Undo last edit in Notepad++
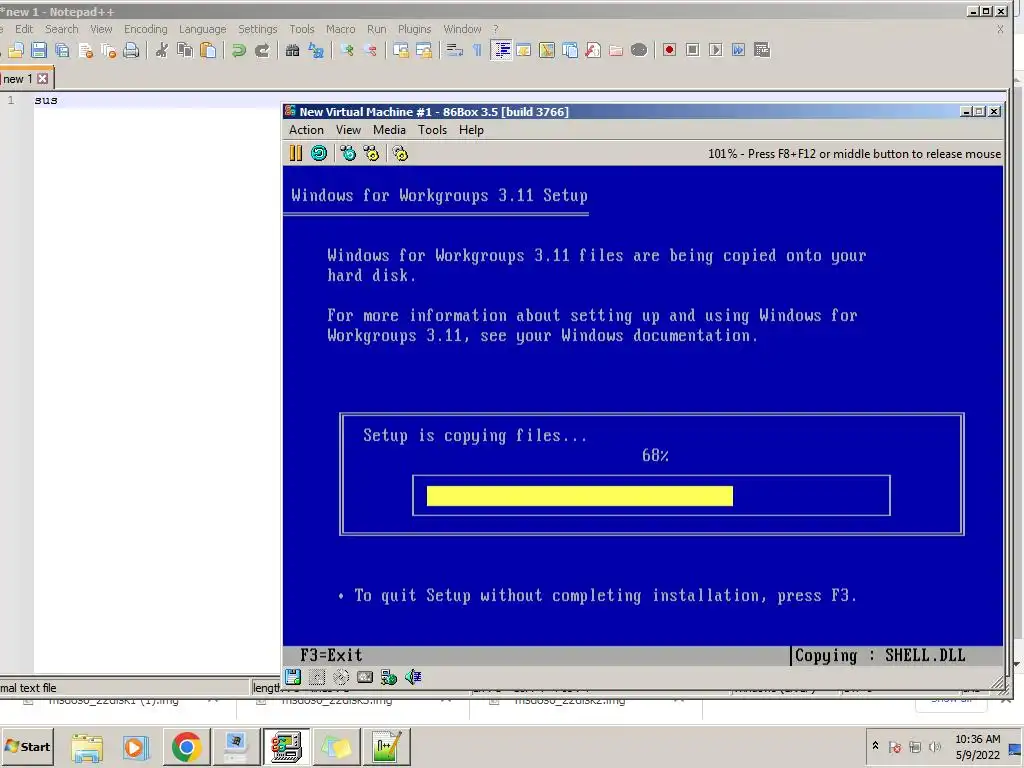This screenshot has width=1024, height=768. coord(238,50)
